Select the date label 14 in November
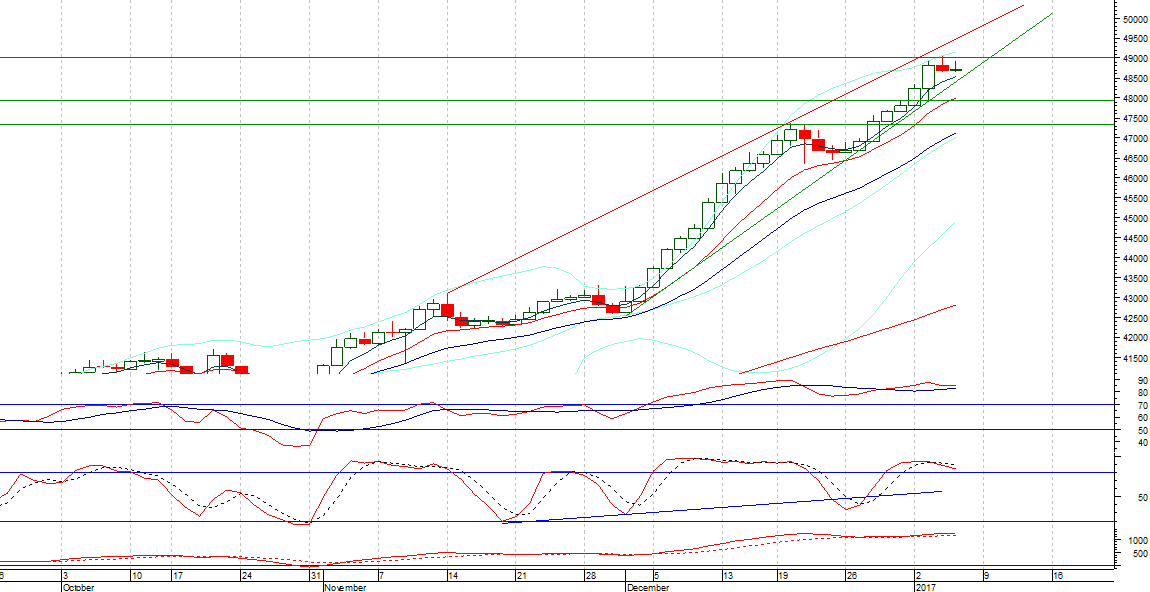The image size is (1150, 592). [453, 576]
